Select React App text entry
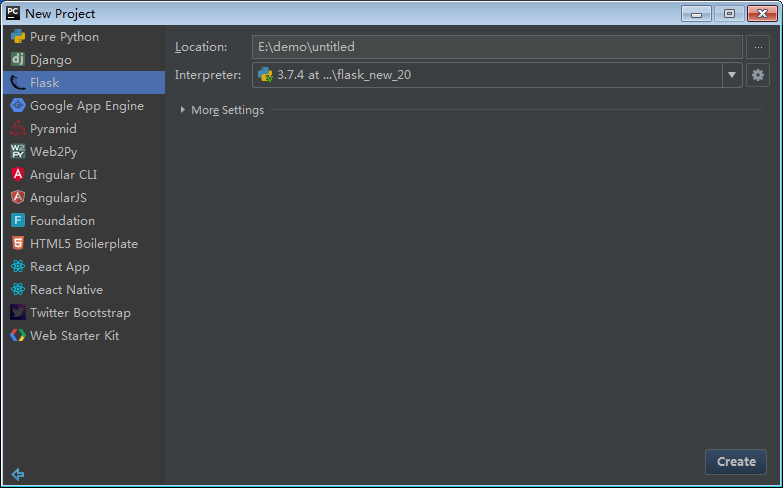 pos(60,267)
